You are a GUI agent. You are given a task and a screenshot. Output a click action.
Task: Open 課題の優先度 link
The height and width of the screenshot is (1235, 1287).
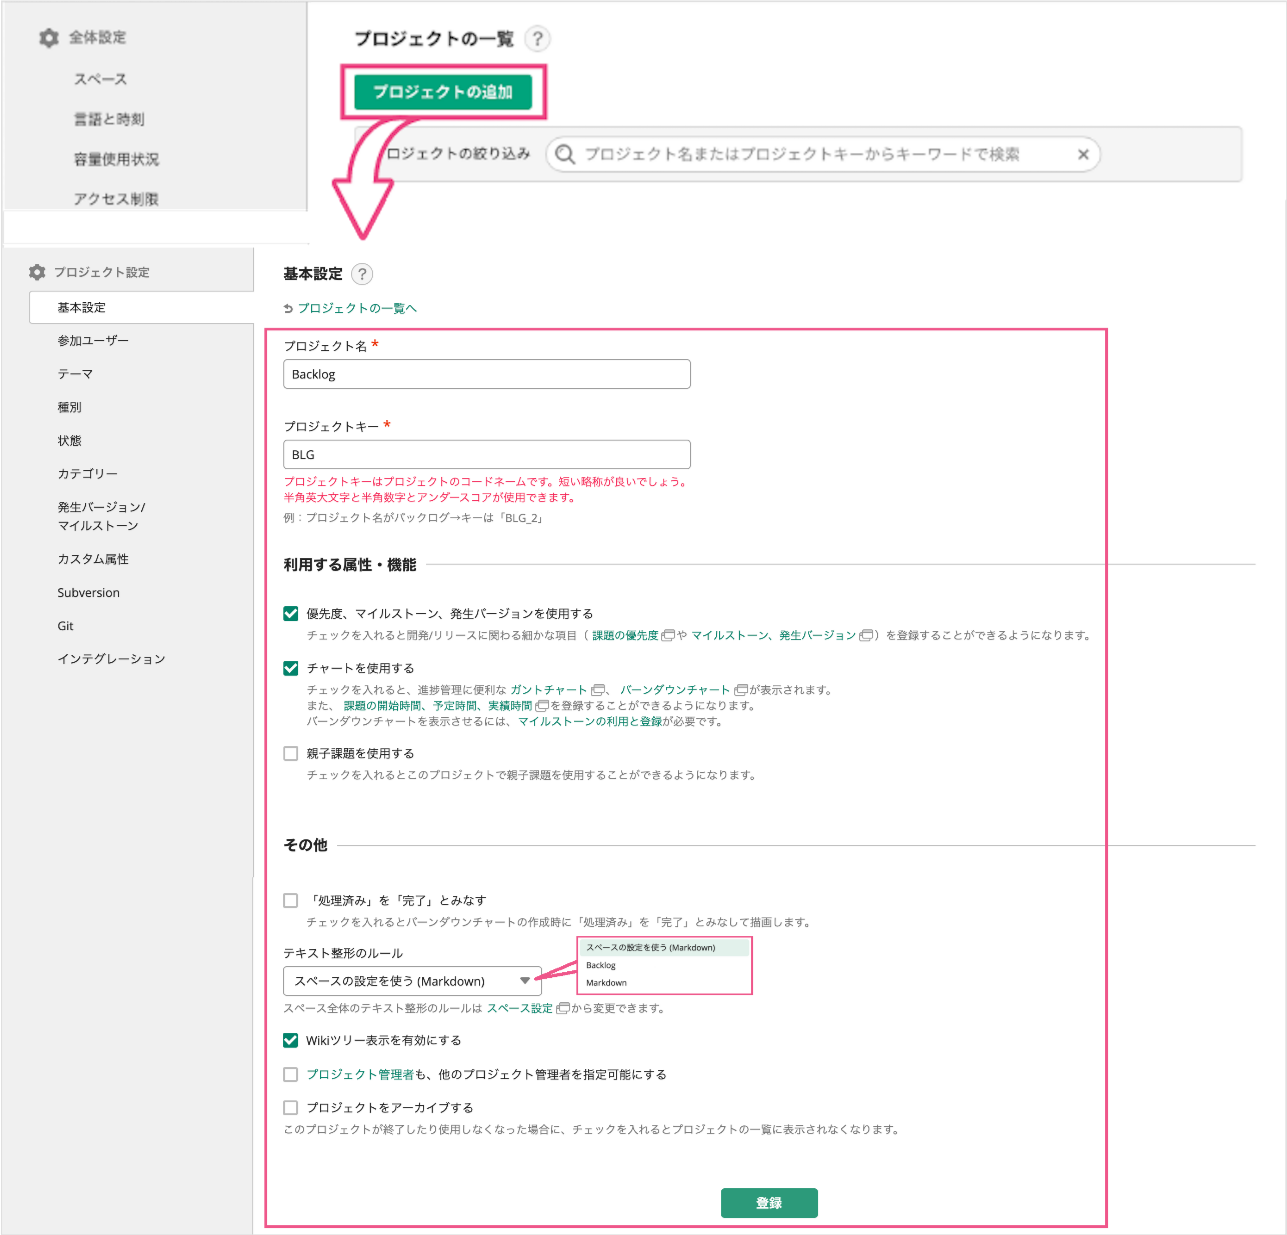click(x=625, y=635)
